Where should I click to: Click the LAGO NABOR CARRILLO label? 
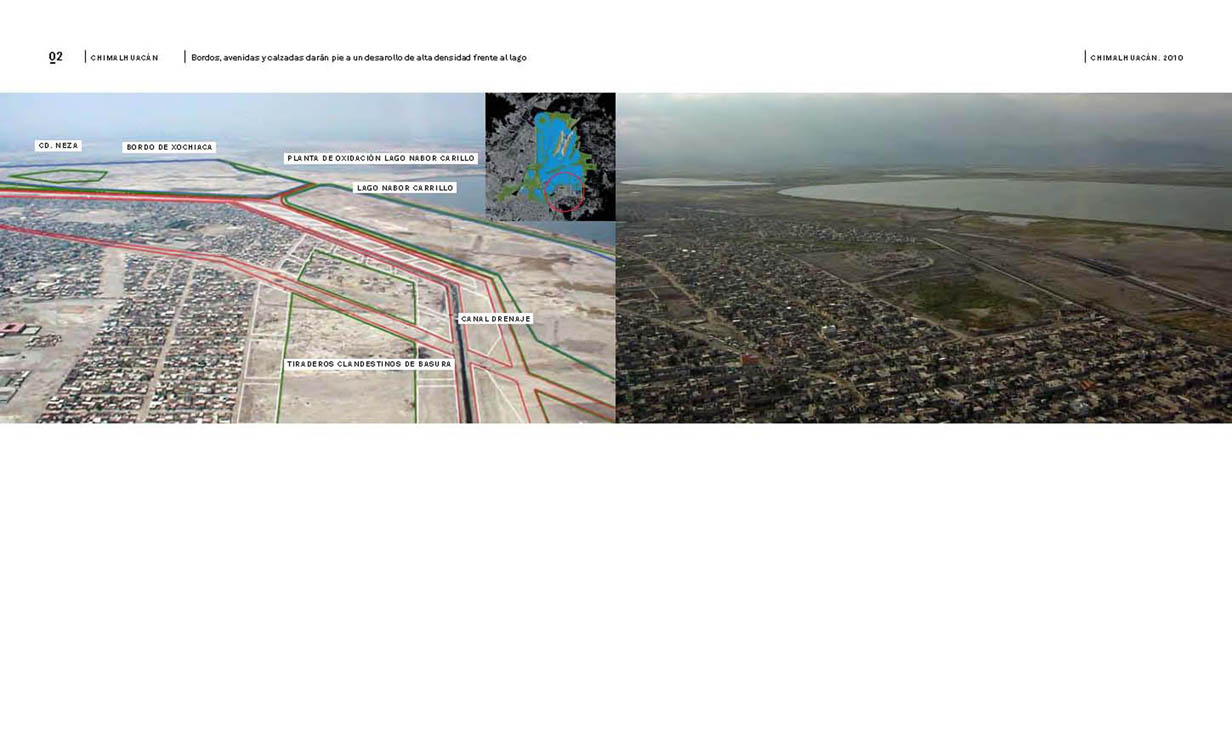405,188
